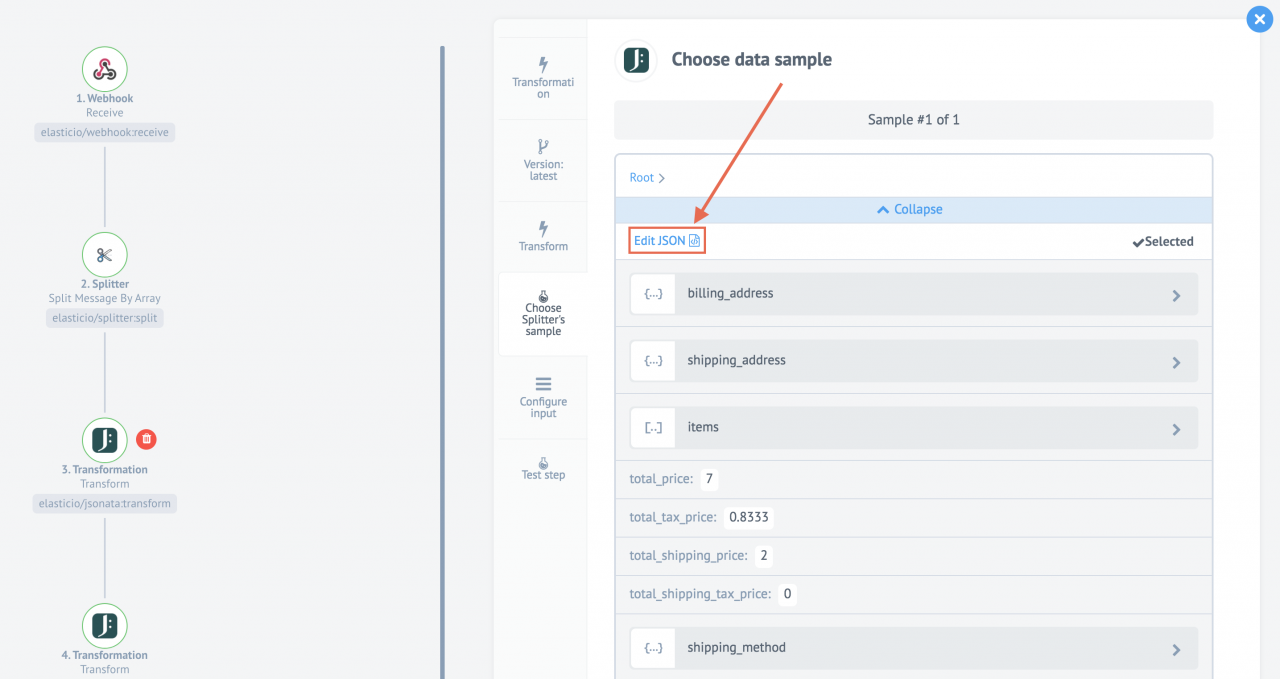Image resolution: width=1280 pixels, height=679 pixels.
Task: Click Split Message By Array text
Action: pyautogui.click(x=104, y=298)
